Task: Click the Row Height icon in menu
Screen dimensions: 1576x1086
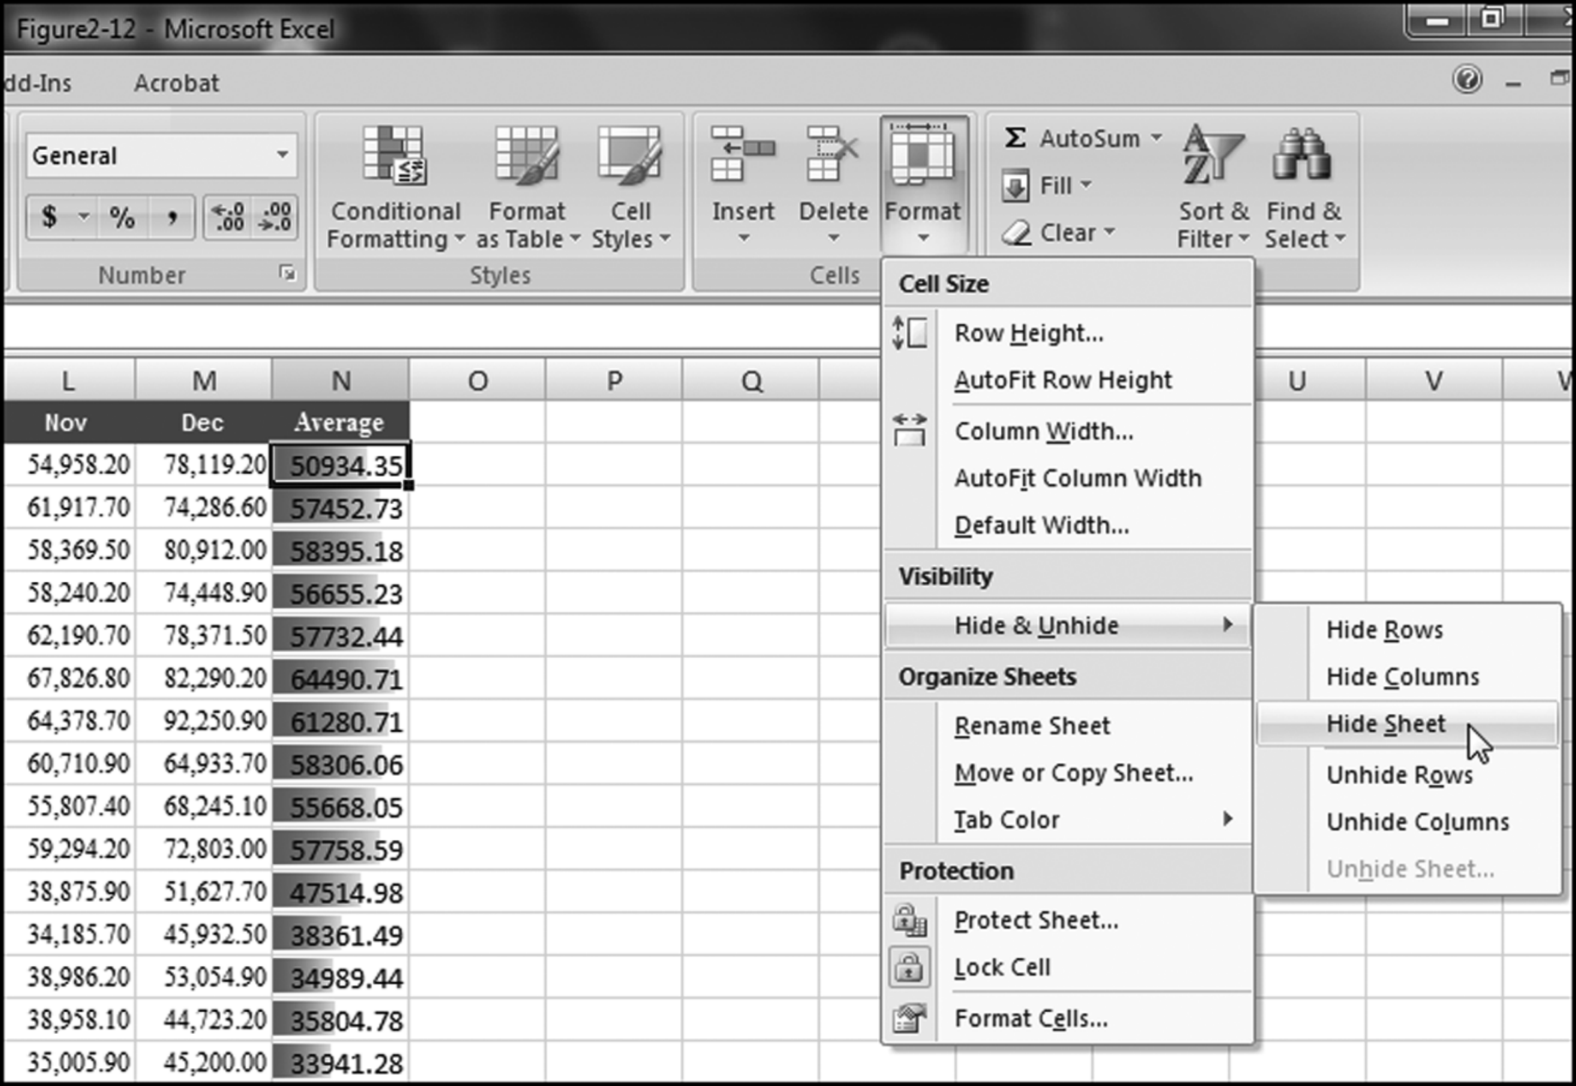Action: point(909,333)
